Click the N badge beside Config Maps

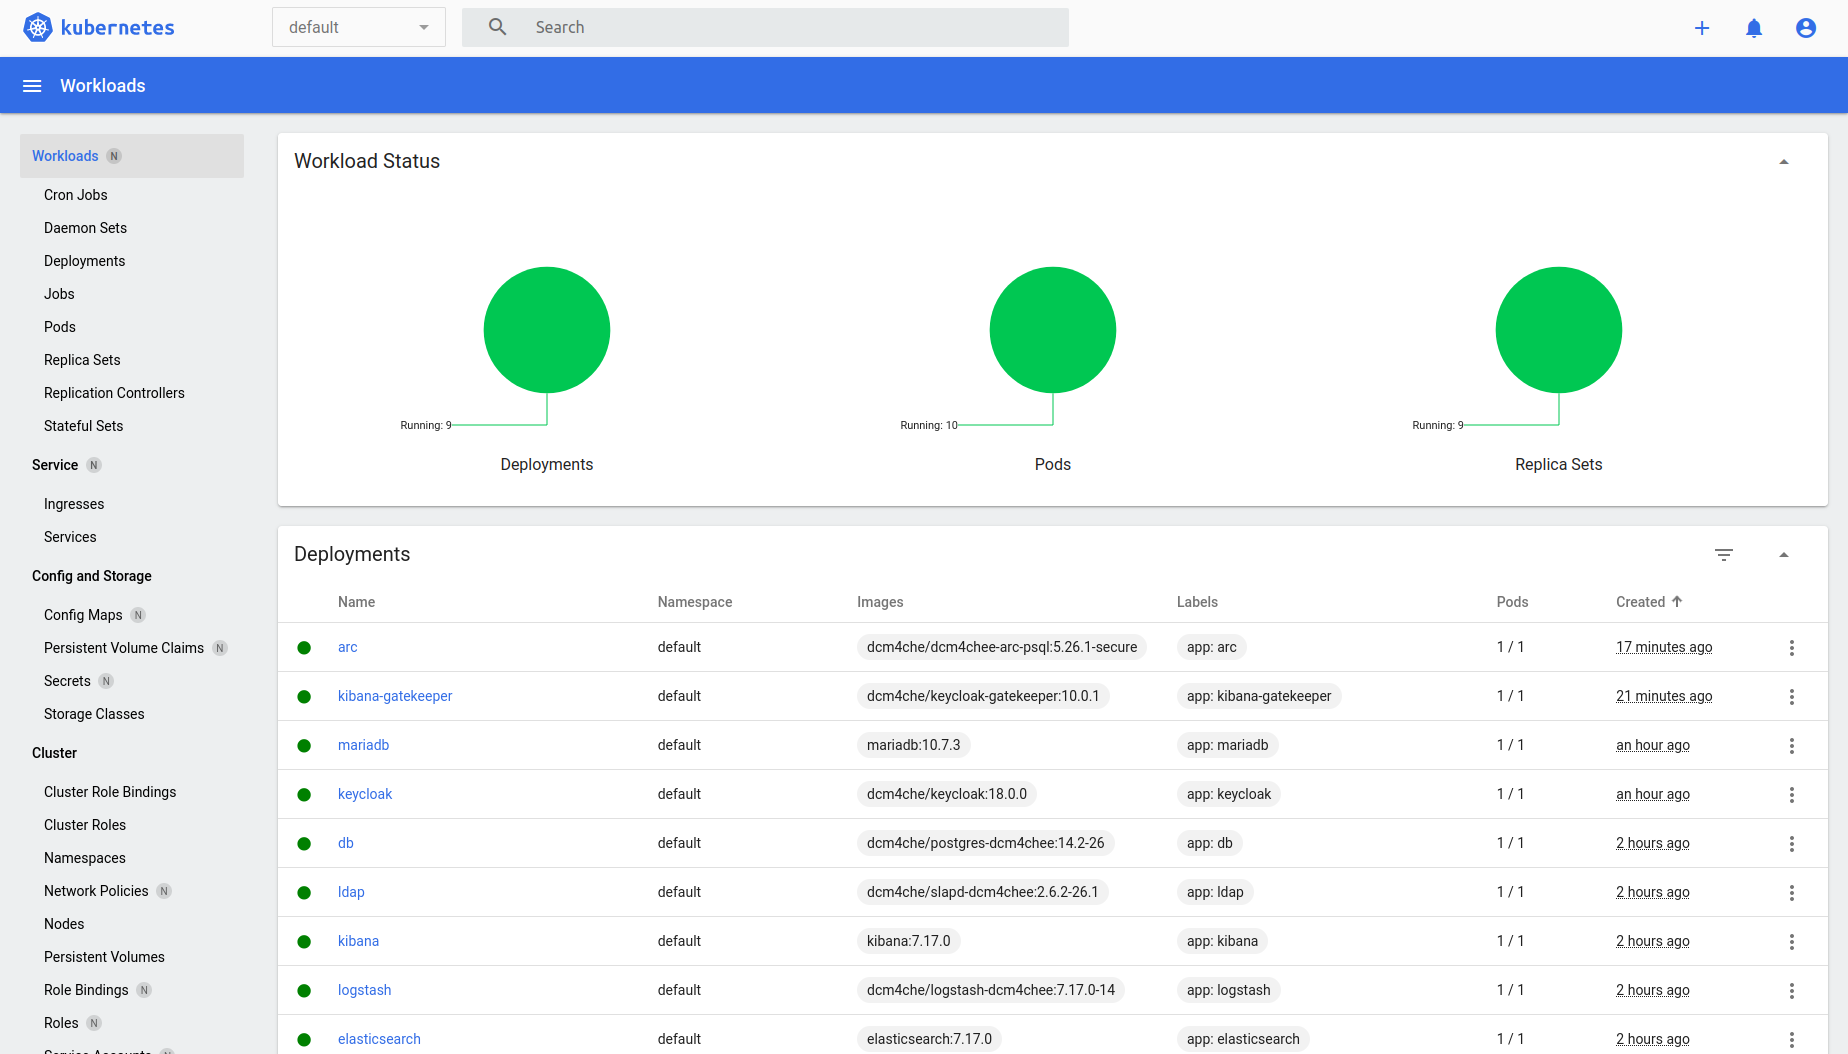(138, 615)
